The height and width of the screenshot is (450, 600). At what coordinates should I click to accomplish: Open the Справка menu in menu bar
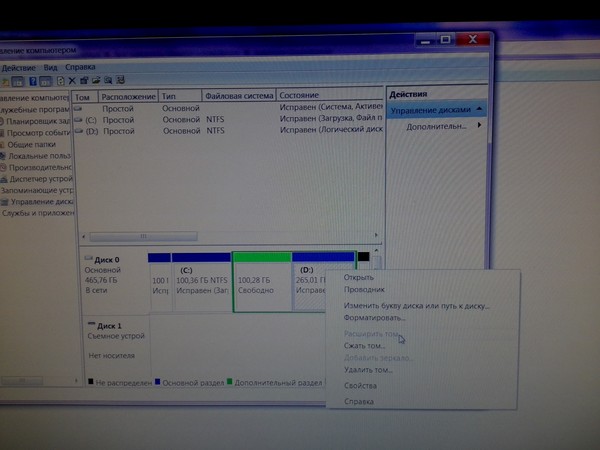pyautogui.click(x=80, y=67)
